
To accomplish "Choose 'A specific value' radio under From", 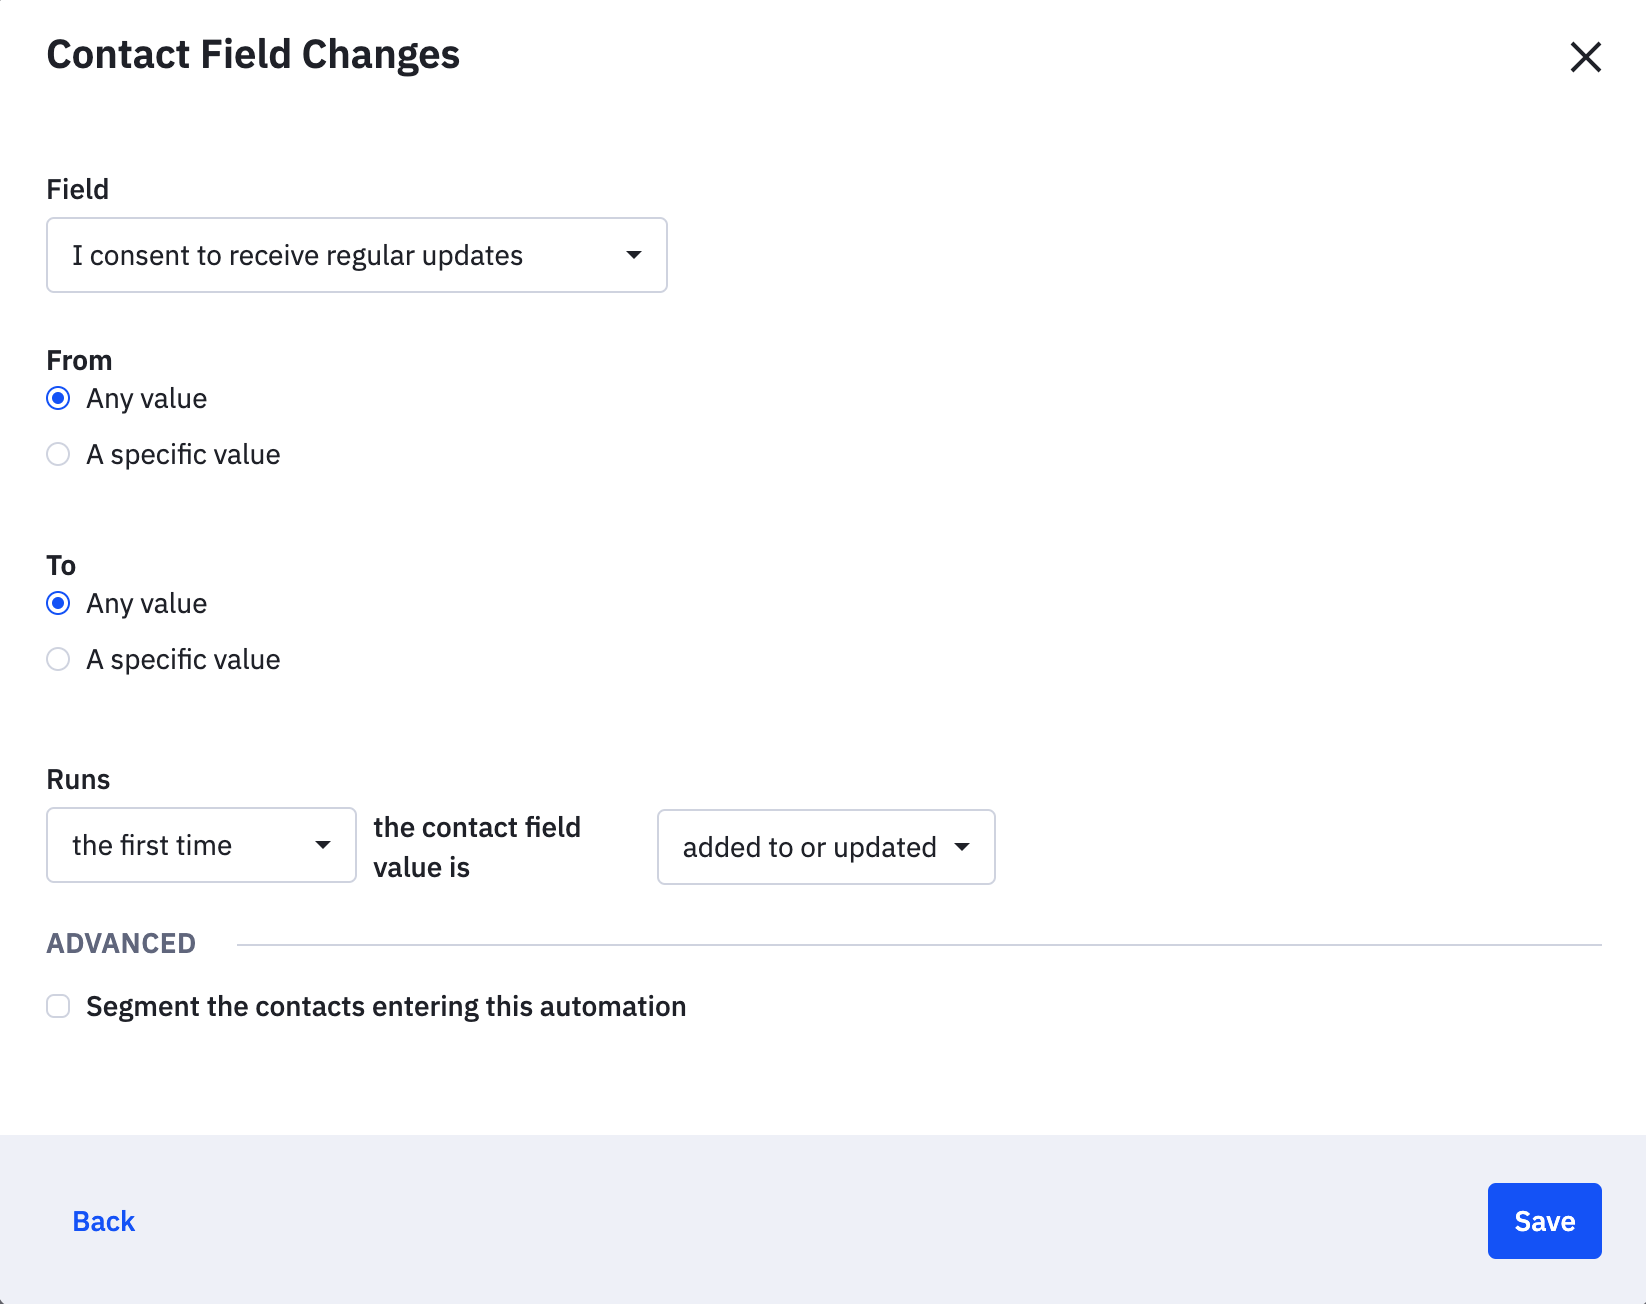I will [x=58, y=454].
